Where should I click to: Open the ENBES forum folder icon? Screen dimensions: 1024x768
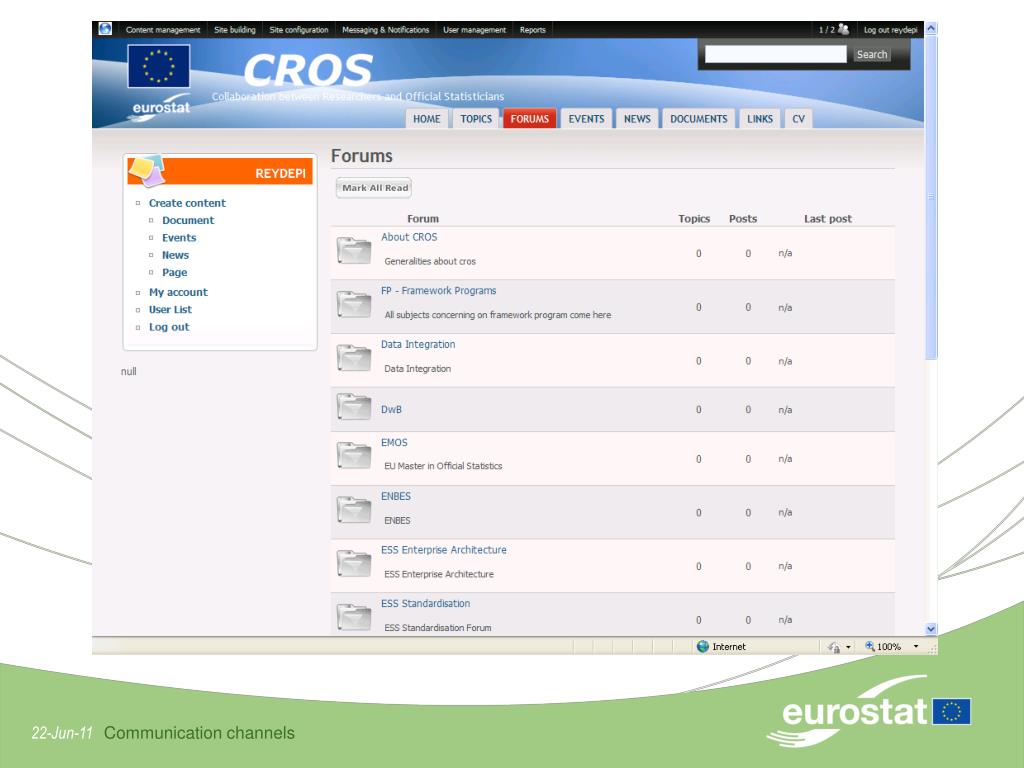point(354,510)
